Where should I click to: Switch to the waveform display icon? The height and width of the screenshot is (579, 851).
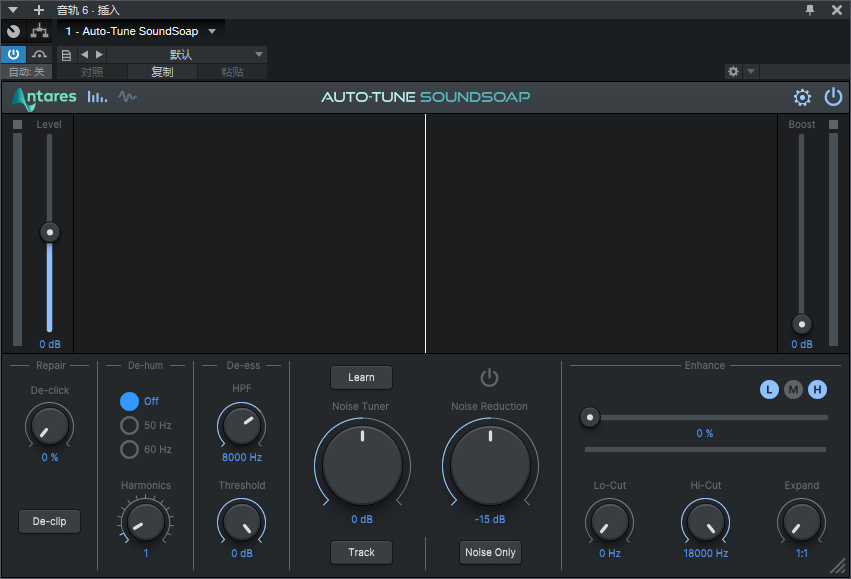pyautogui.click(x=128, y=97)
